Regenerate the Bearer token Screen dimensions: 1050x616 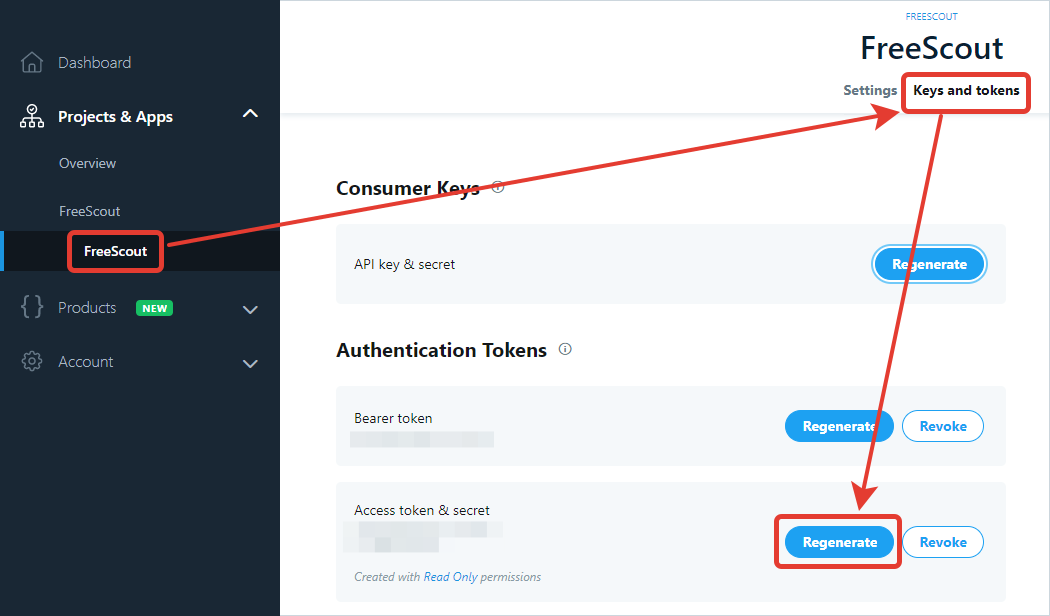tap(839, 426)
